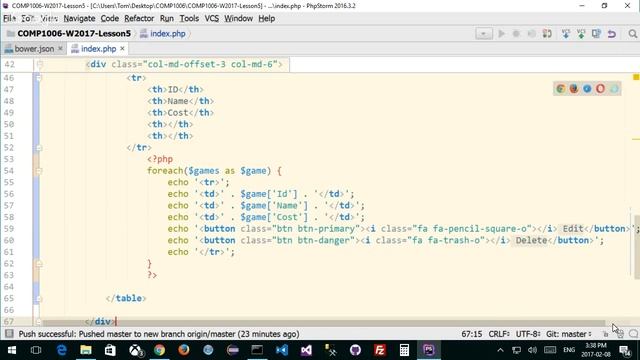
Task: Click the Compare with same repository version icon
Action: coord(596,33)
